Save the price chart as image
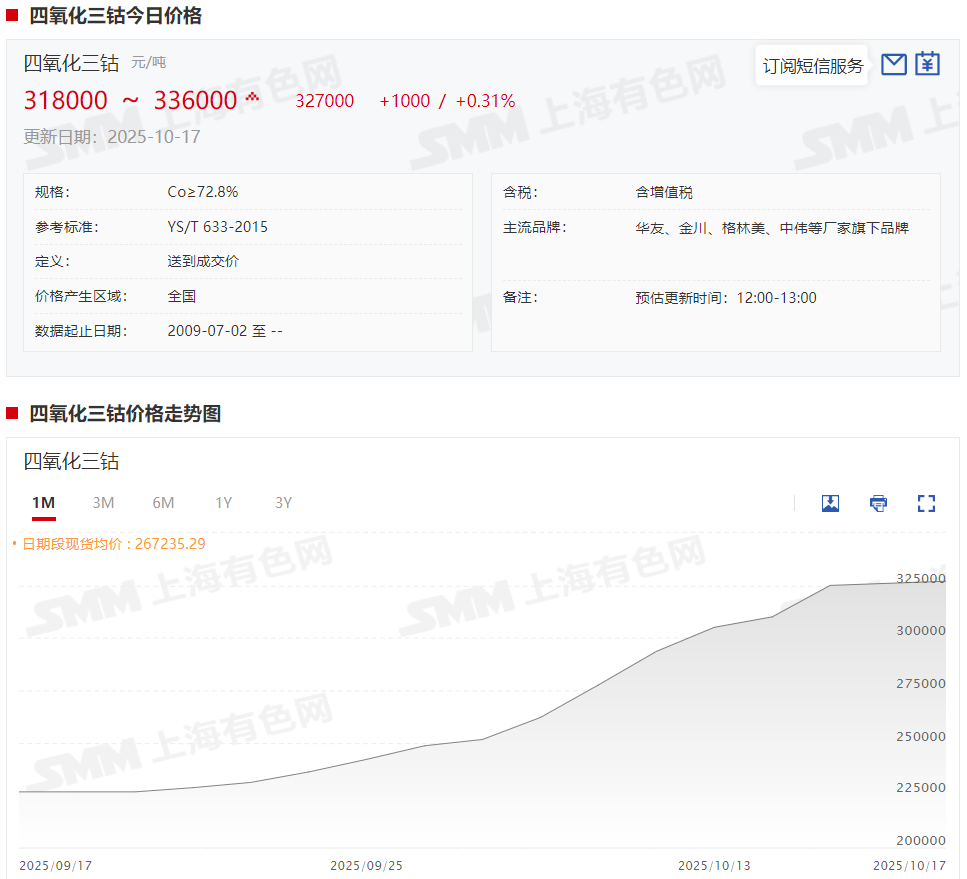Image resolution: width=967 pixels, height=879 pixels. click(830, 503)
